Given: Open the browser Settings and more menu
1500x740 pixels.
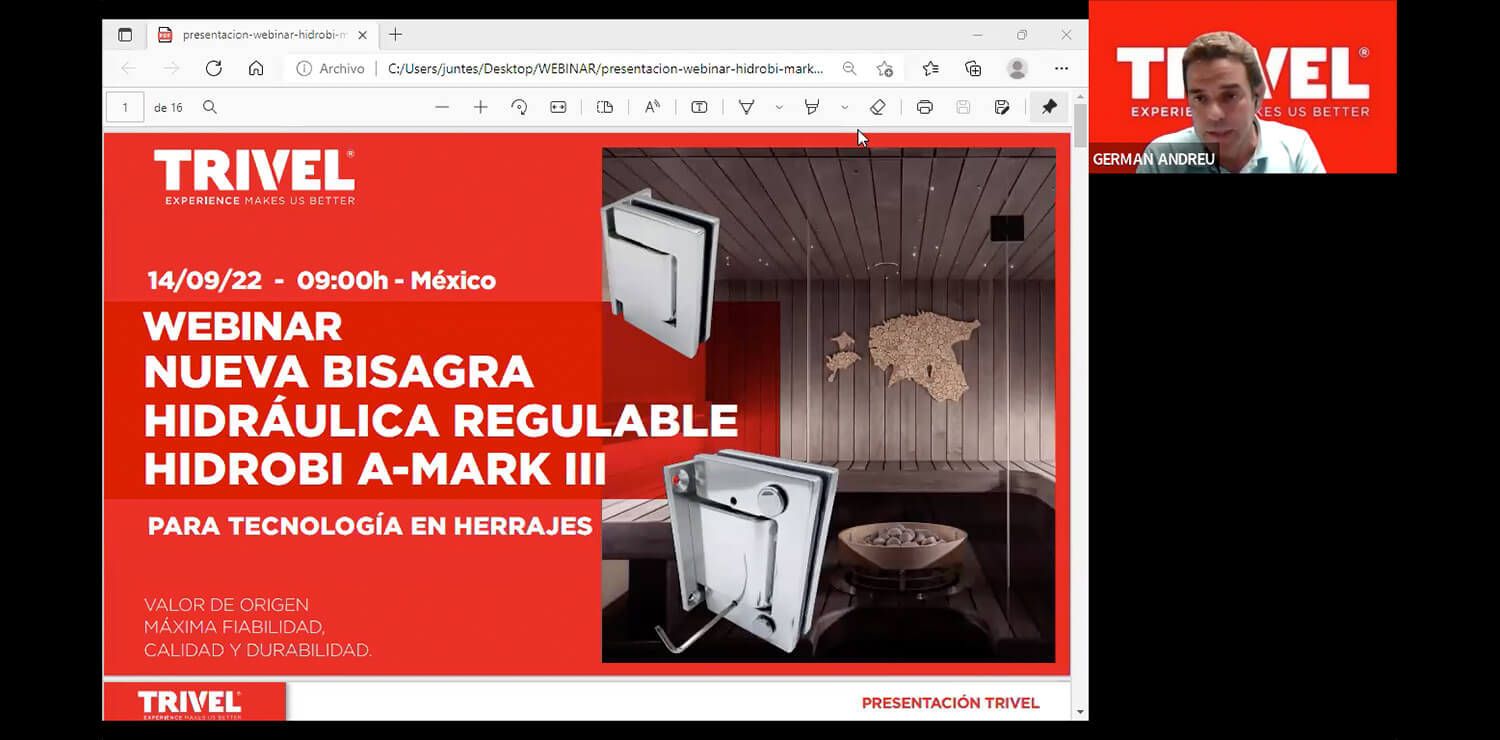Looking at the screenshot, I should click(1061, 68).
